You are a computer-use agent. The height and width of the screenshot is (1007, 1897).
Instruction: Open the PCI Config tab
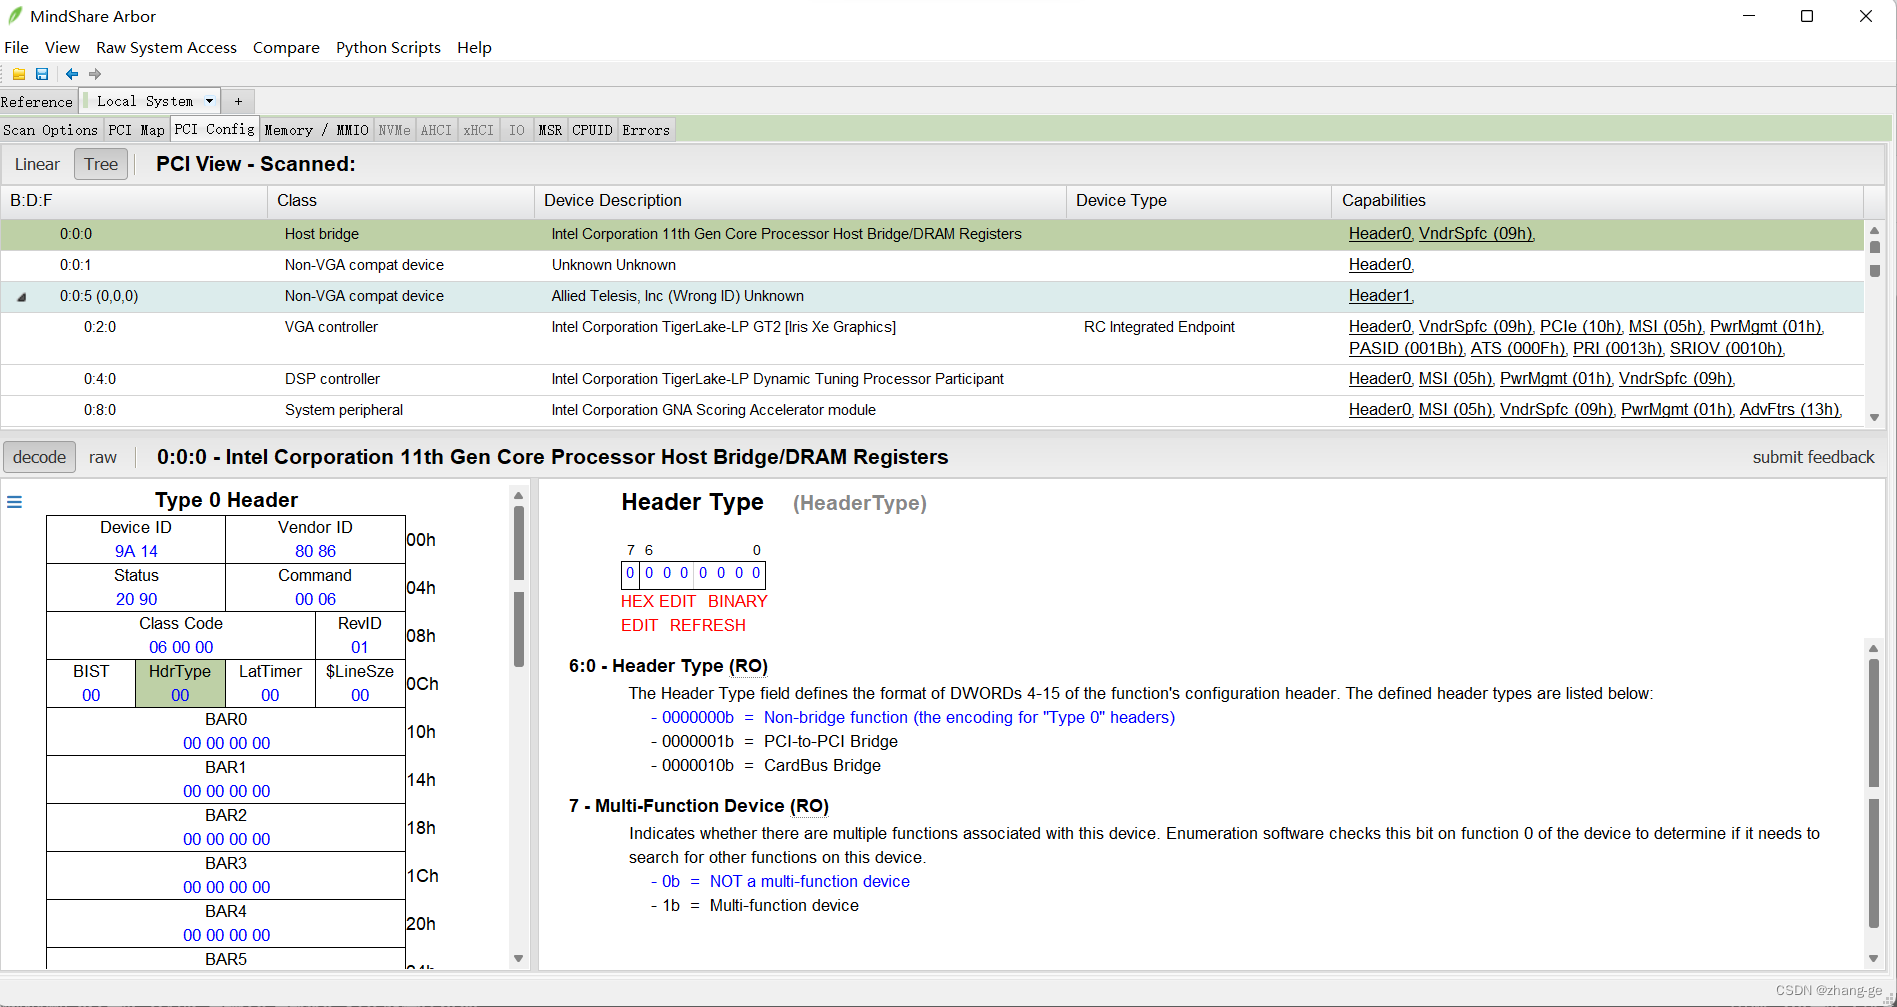[x=214, y=129]
